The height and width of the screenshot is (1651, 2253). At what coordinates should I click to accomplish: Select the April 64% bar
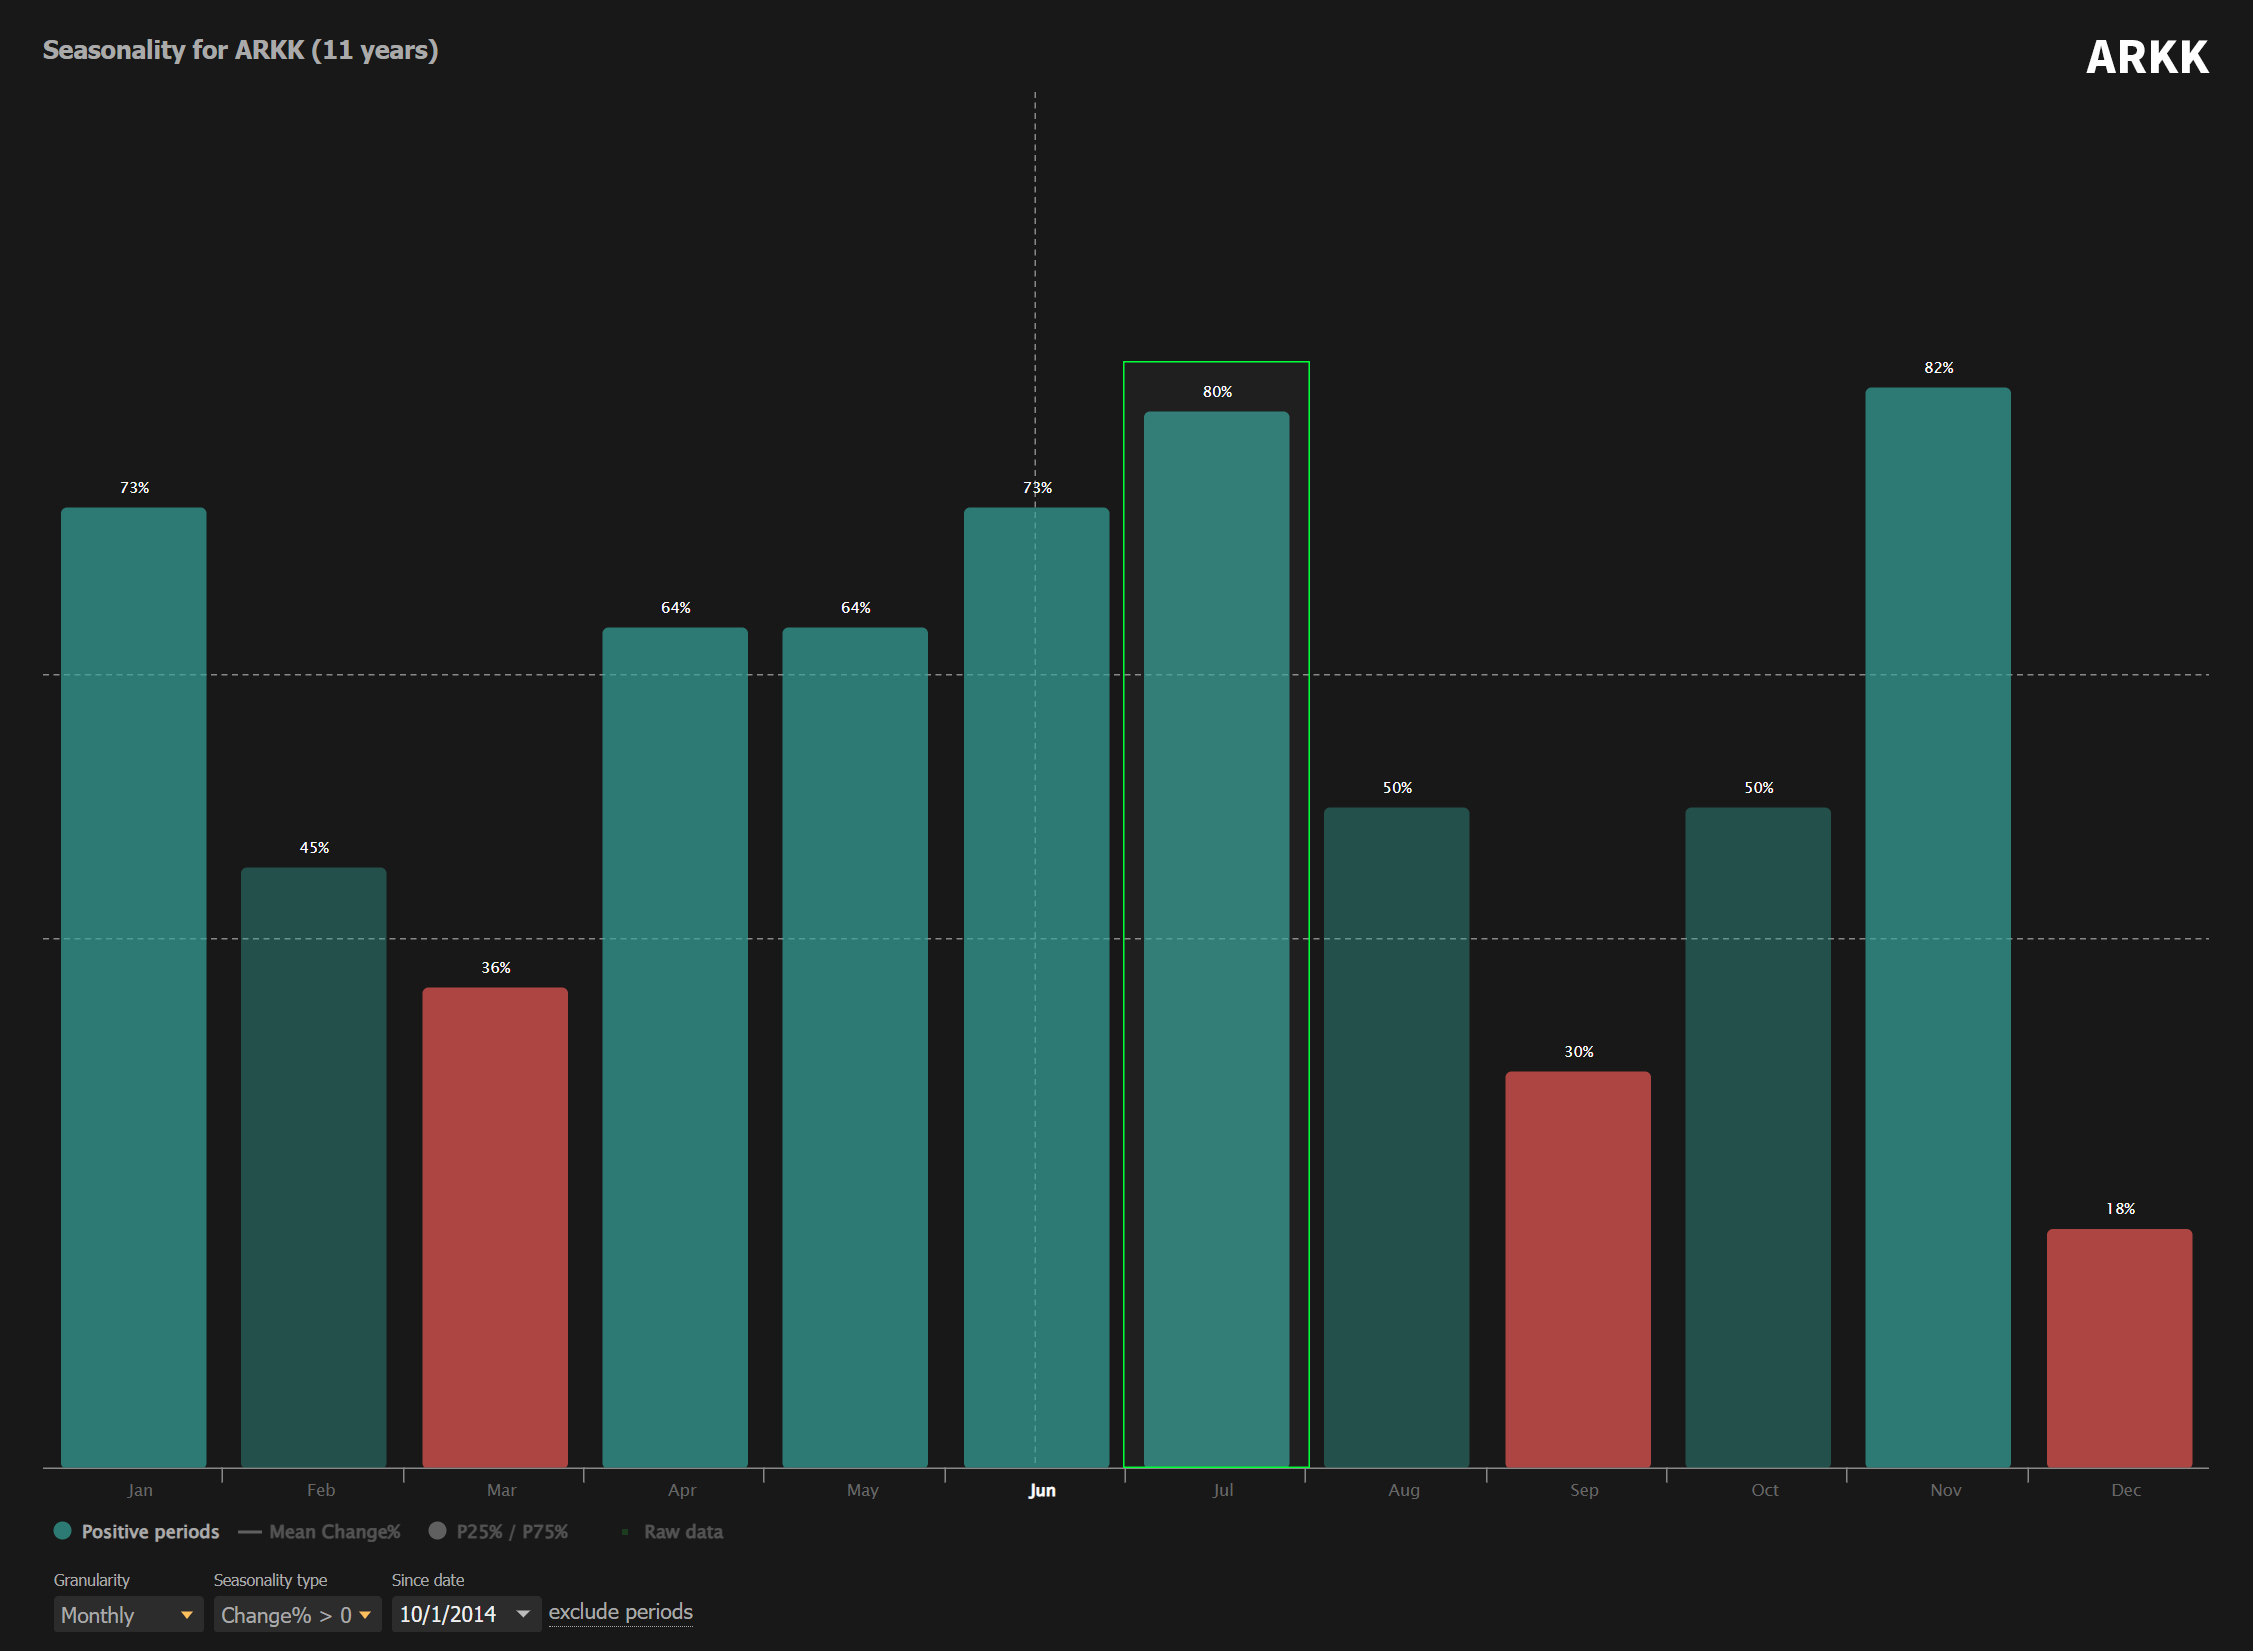(675, 1047)
